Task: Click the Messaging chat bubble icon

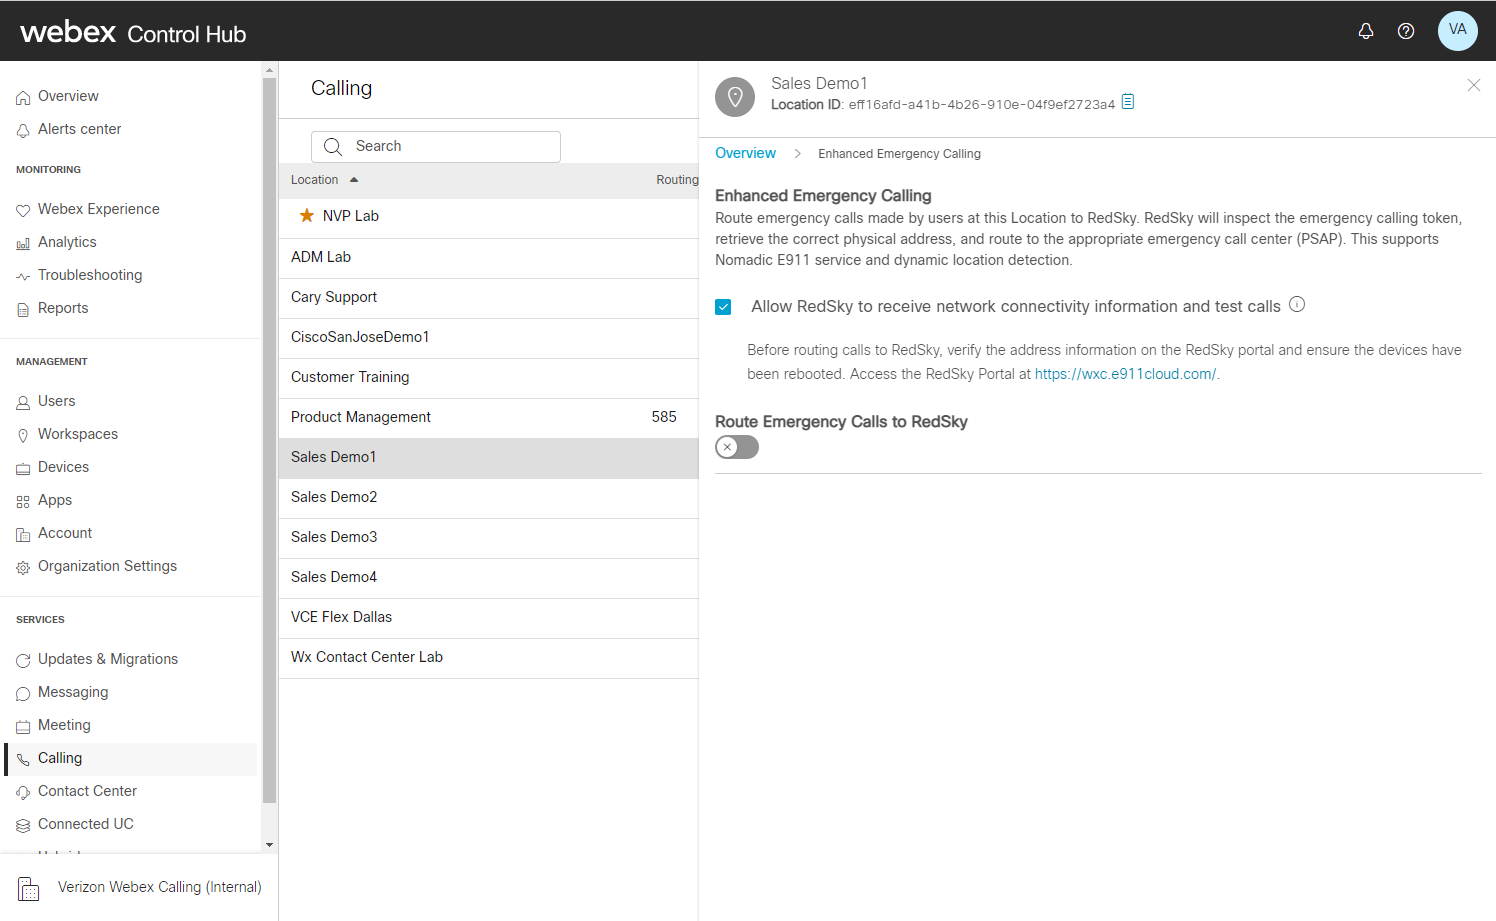Action: [x=23, y=694]
